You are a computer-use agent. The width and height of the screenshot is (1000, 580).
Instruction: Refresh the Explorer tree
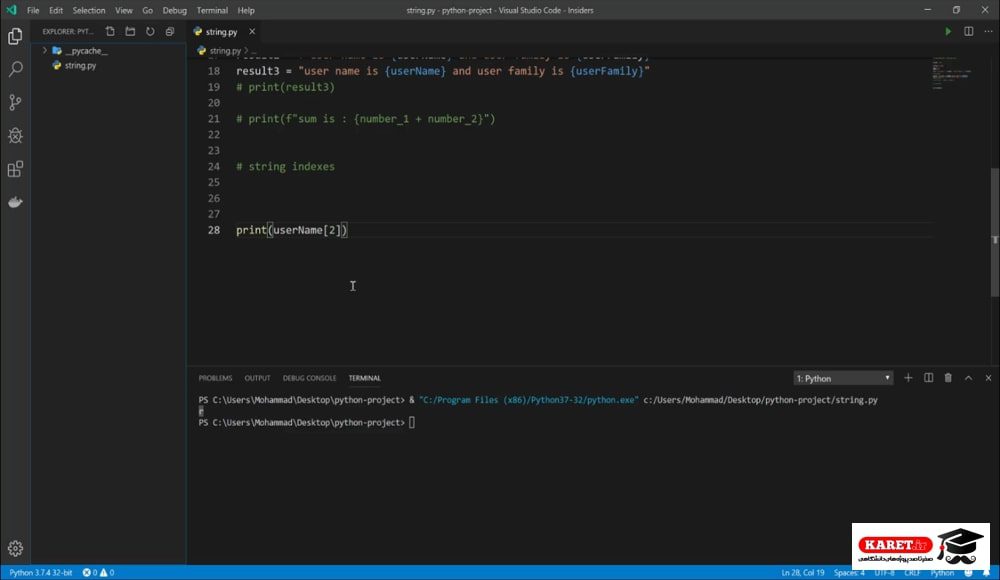coord(150,31)
